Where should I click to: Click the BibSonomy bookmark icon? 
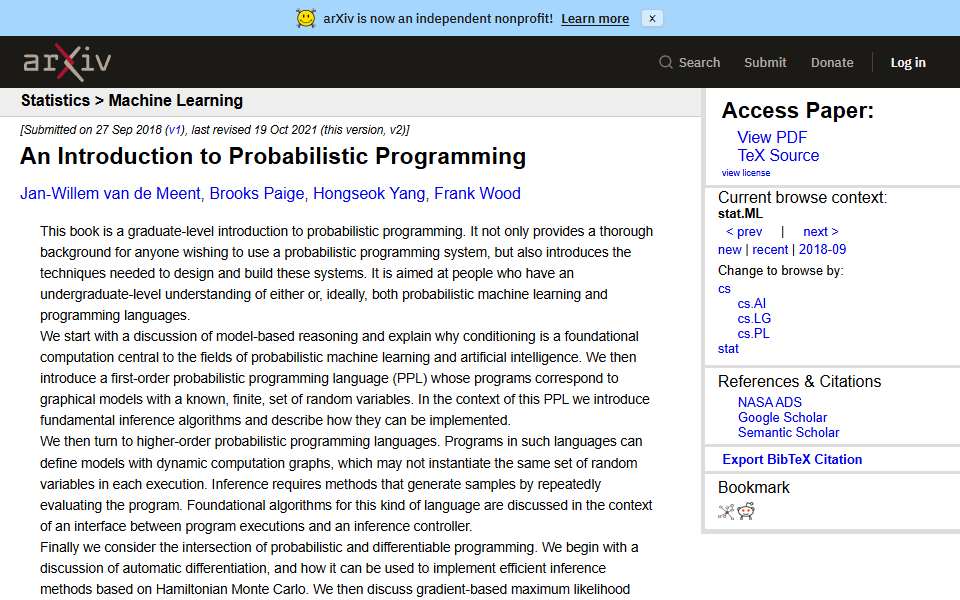click(x=726, y=511)
